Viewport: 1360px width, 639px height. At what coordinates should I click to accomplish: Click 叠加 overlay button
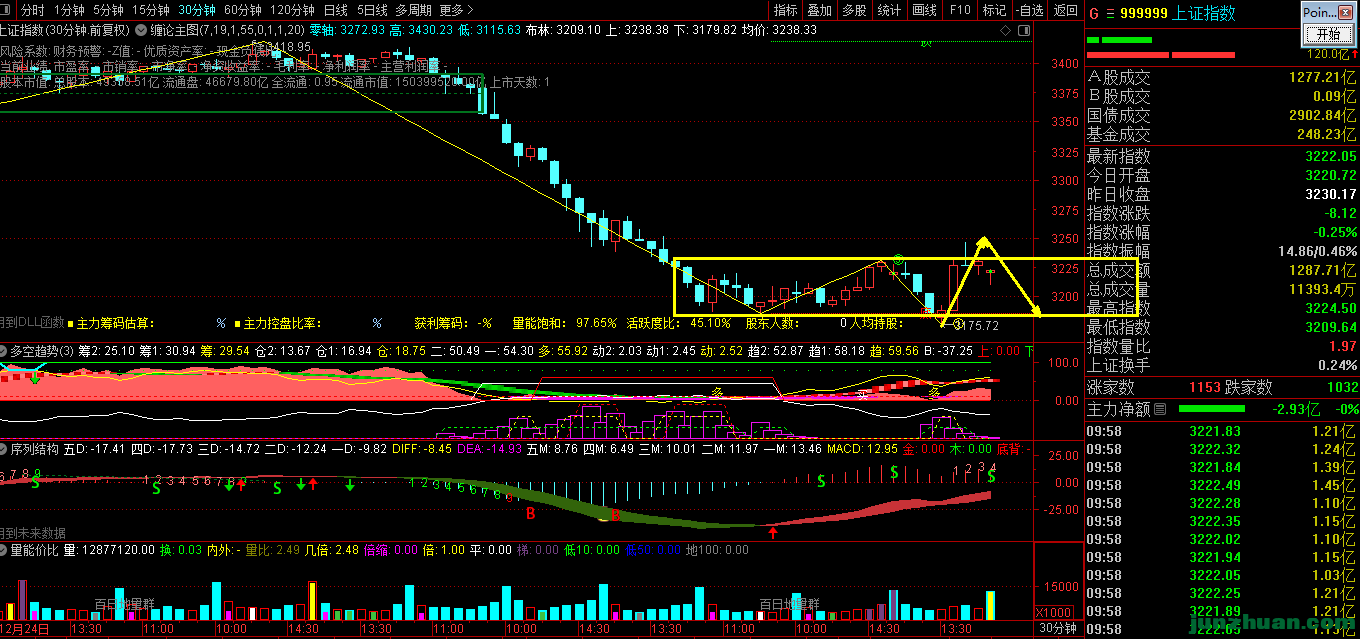pos(819,10)
